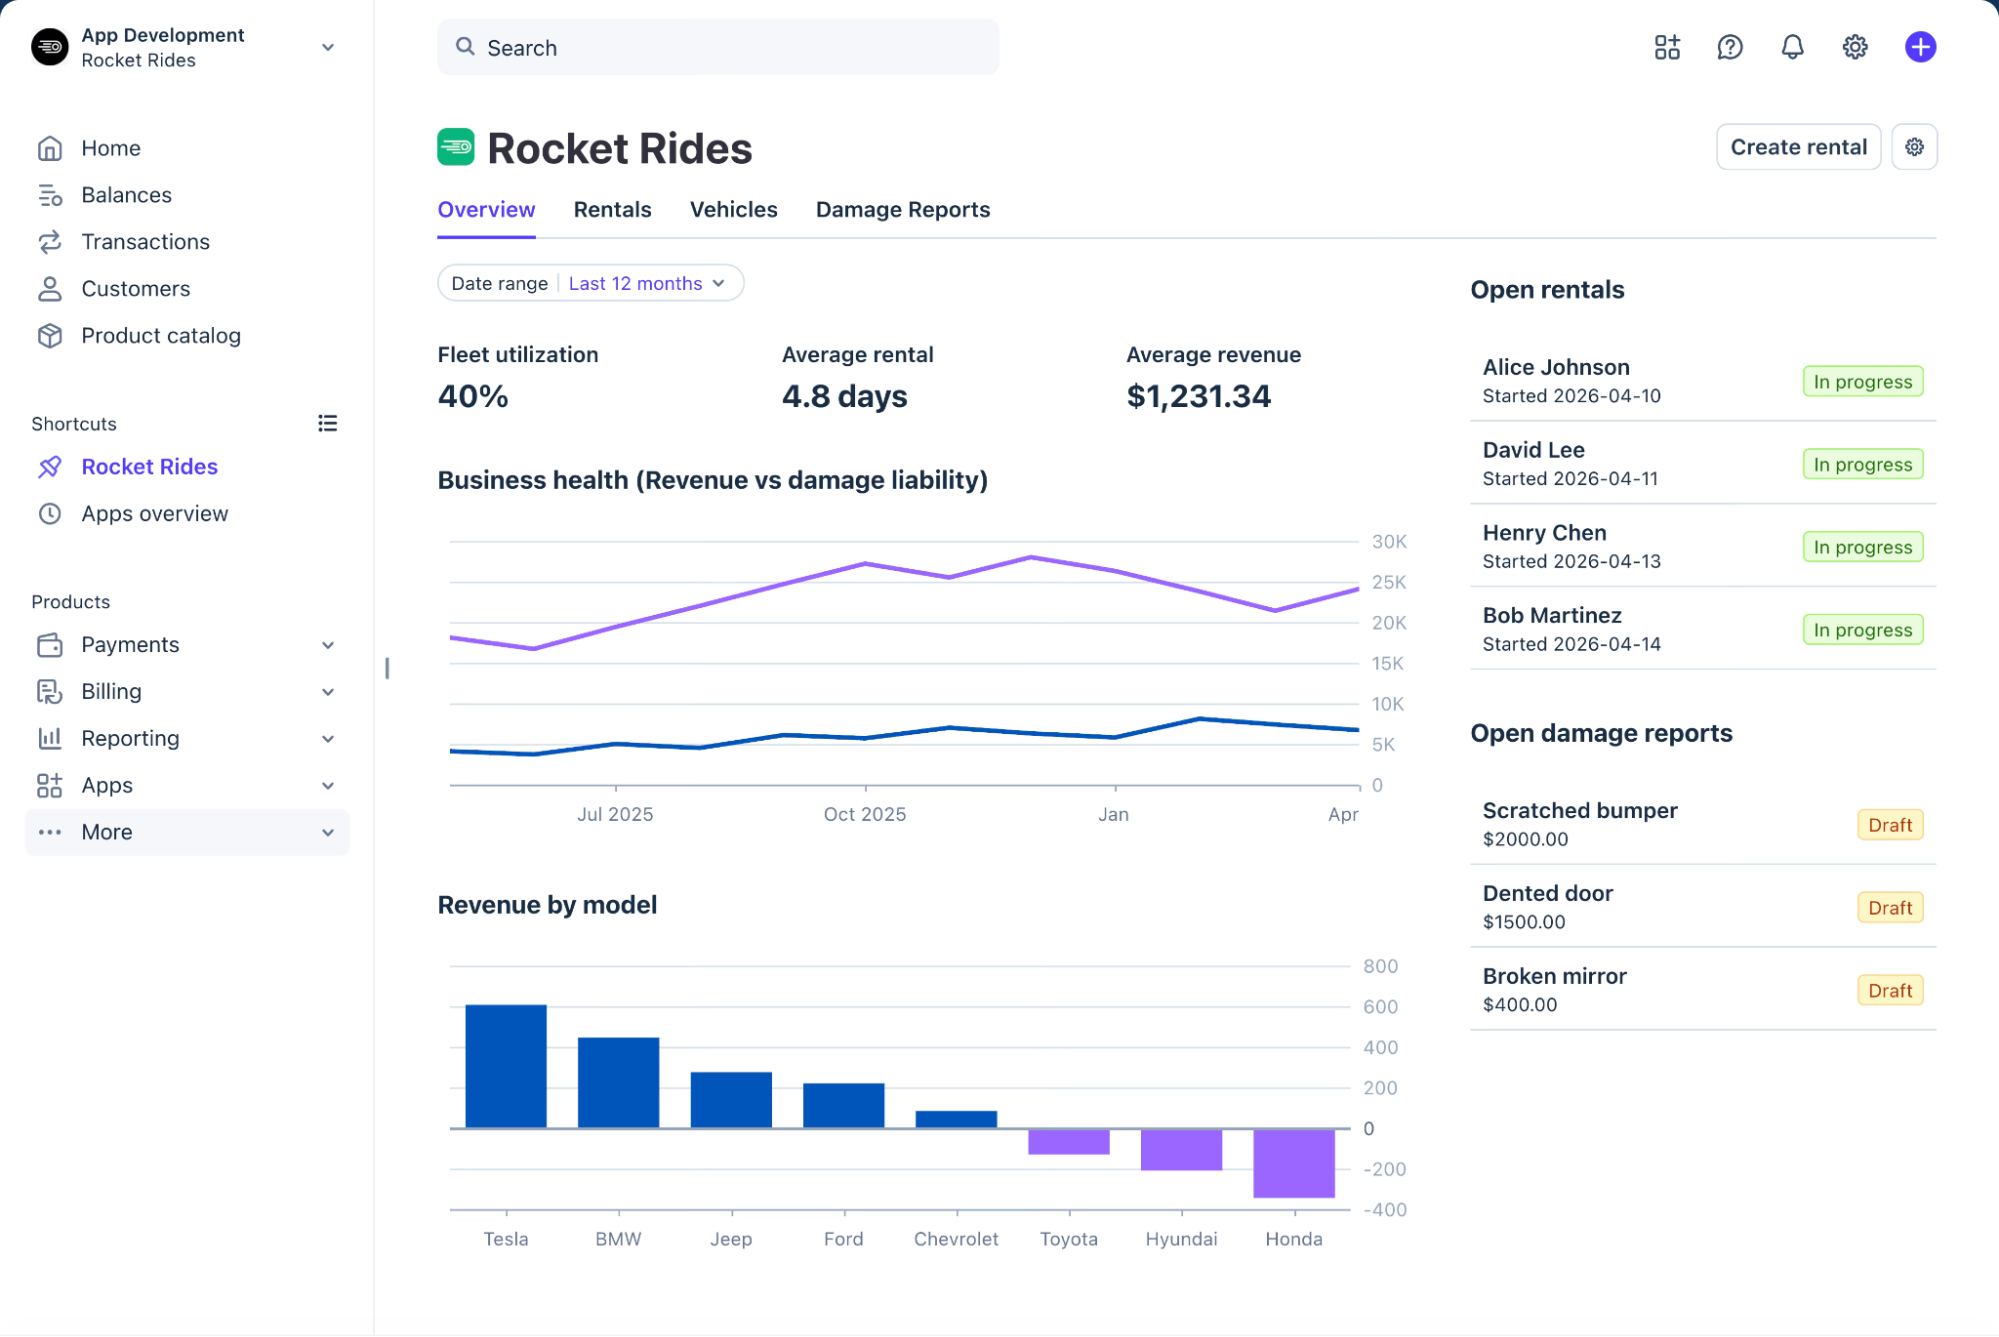Screen dimensions: 1999x1337
Task: Click the Create rental button
Action: click(x=1798, y=147)
